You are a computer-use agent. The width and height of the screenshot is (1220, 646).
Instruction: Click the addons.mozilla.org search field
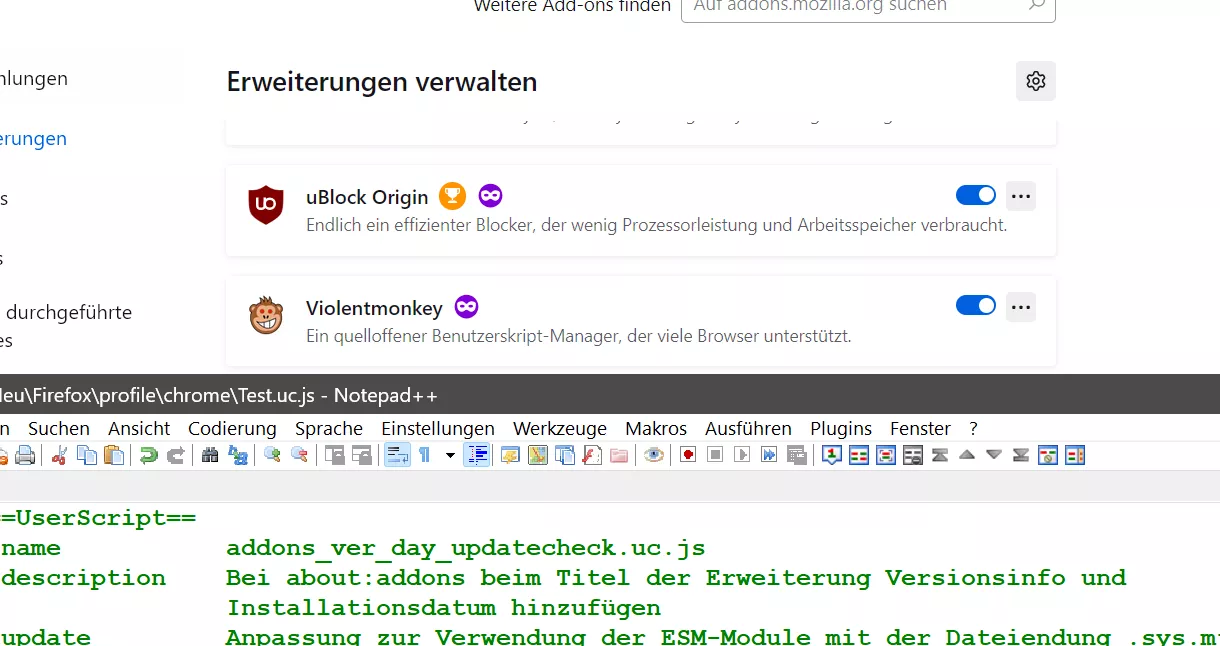click(x=868, y=7)
